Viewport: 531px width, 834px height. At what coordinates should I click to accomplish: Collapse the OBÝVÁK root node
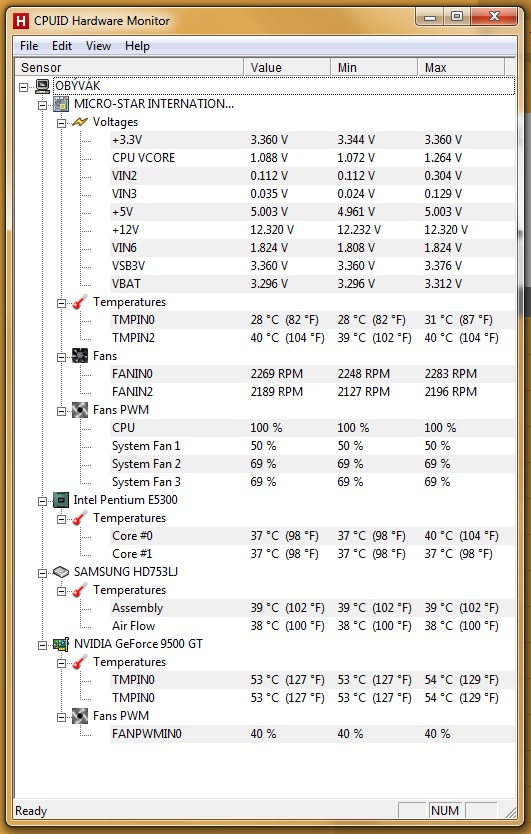click(23, 87)
